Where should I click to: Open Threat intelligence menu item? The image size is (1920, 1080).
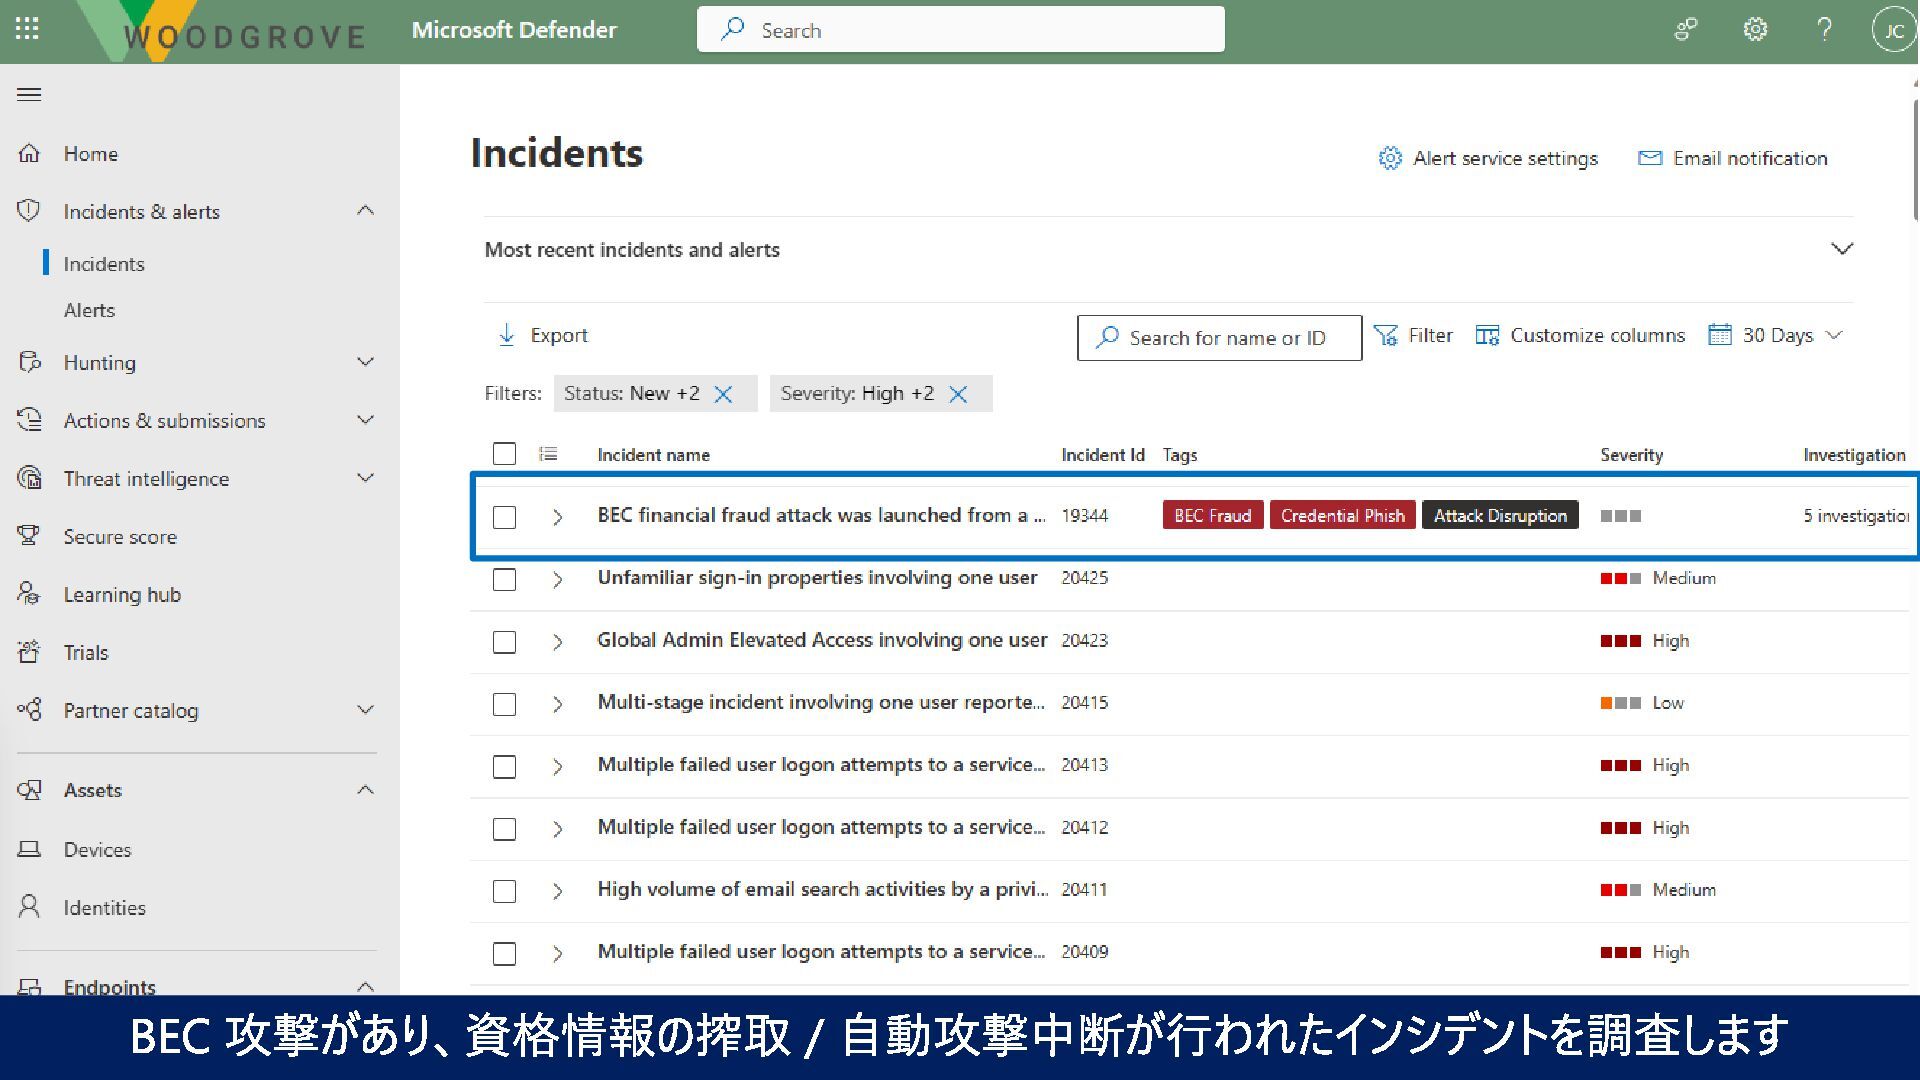point(146,479)
